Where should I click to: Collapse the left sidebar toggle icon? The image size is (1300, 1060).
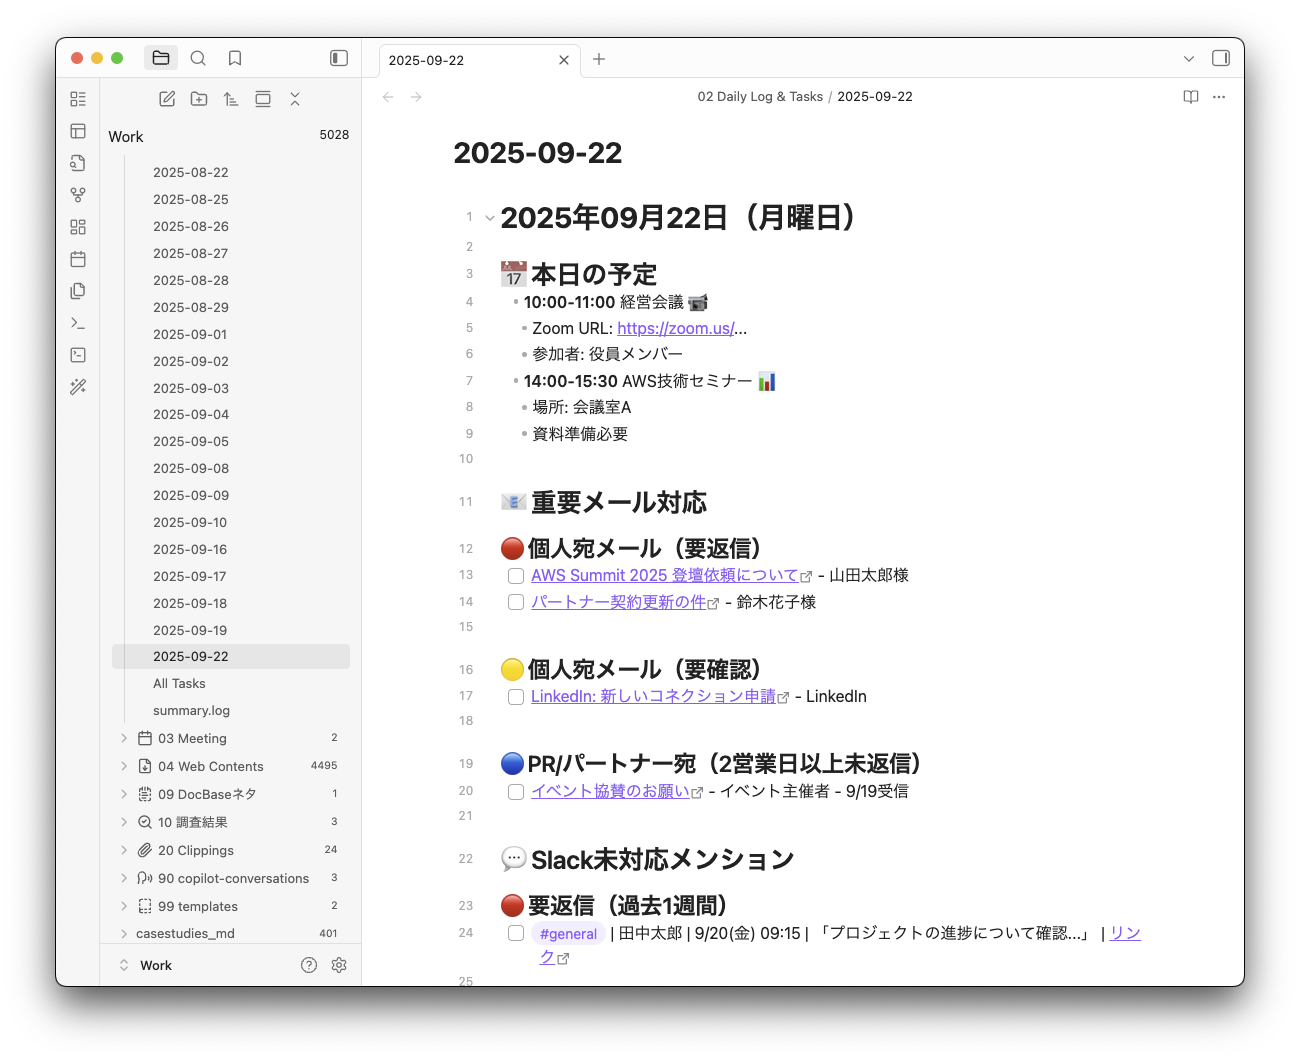(x=339, y=58)
